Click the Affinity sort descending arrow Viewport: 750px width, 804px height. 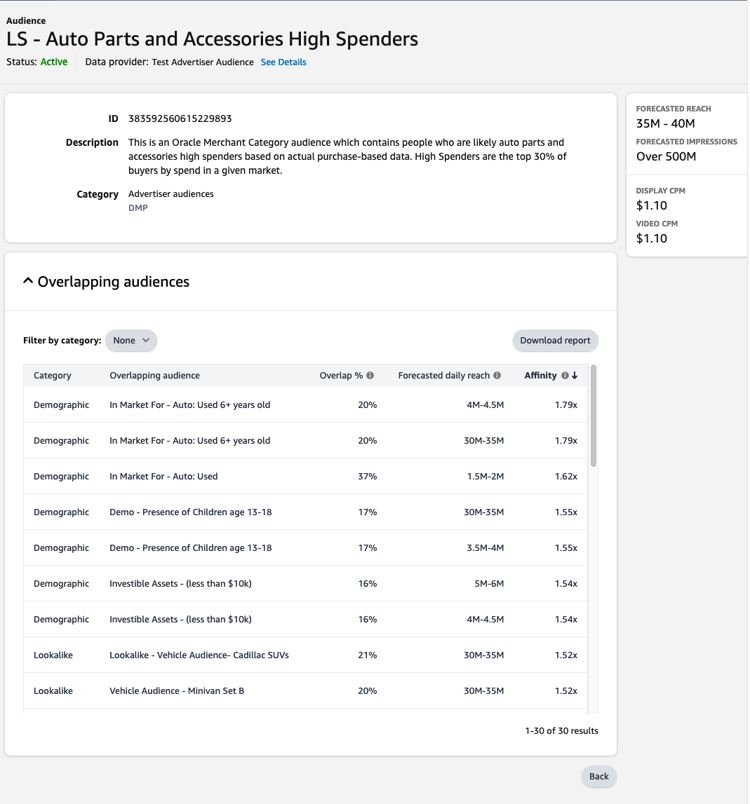pos(575,376)
